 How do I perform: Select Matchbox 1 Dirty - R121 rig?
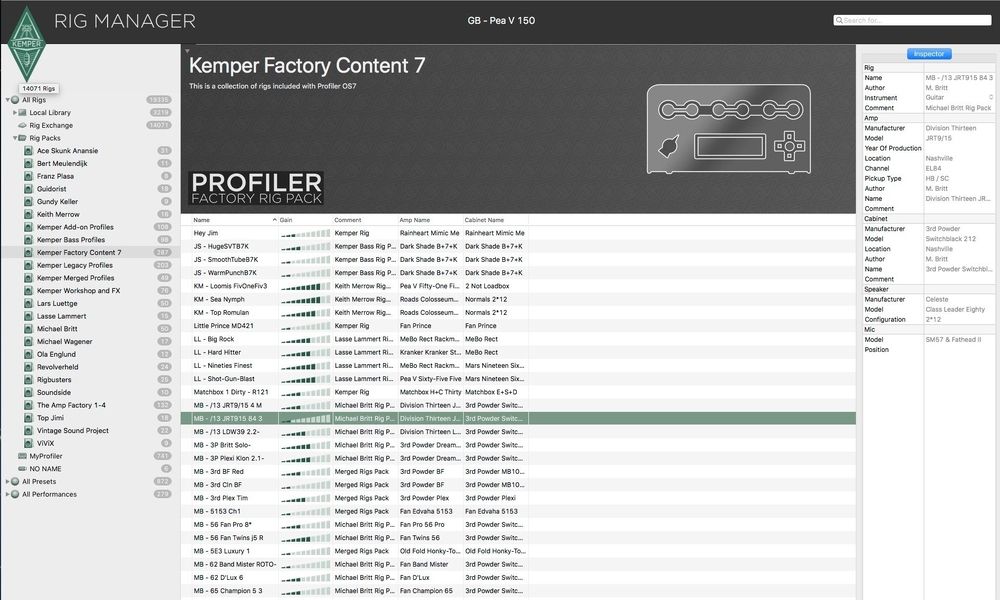point(518,392)
